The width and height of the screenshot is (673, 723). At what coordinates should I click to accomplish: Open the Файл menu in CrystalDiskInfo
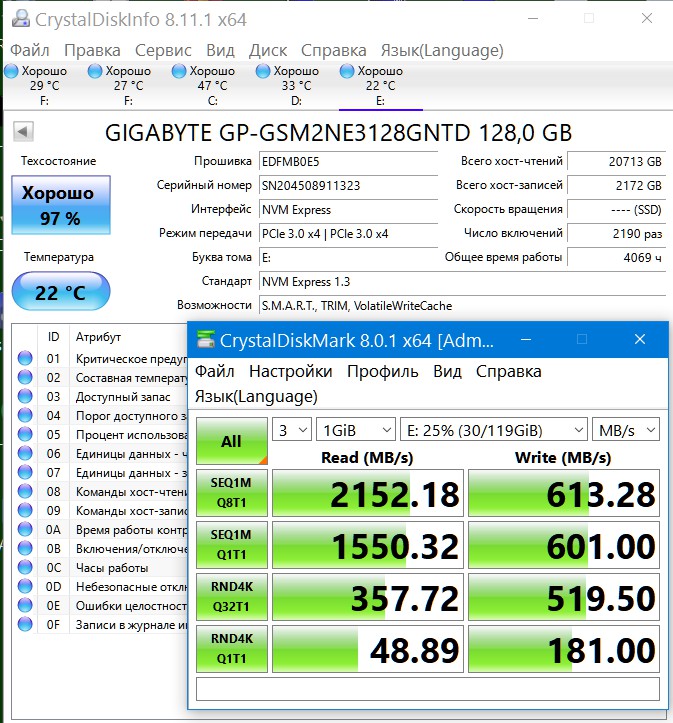pos(30,50)
